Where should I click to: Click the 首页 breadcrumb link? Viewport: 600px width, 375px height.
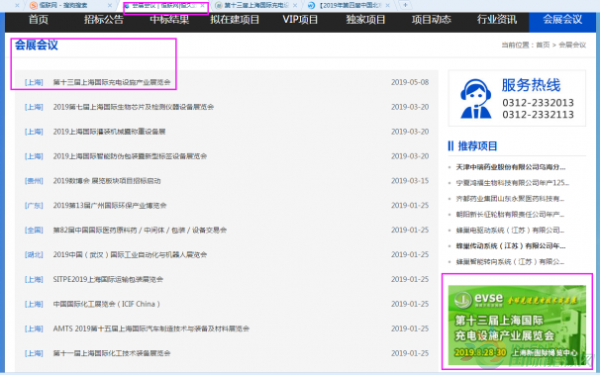(x=543, y=45)
